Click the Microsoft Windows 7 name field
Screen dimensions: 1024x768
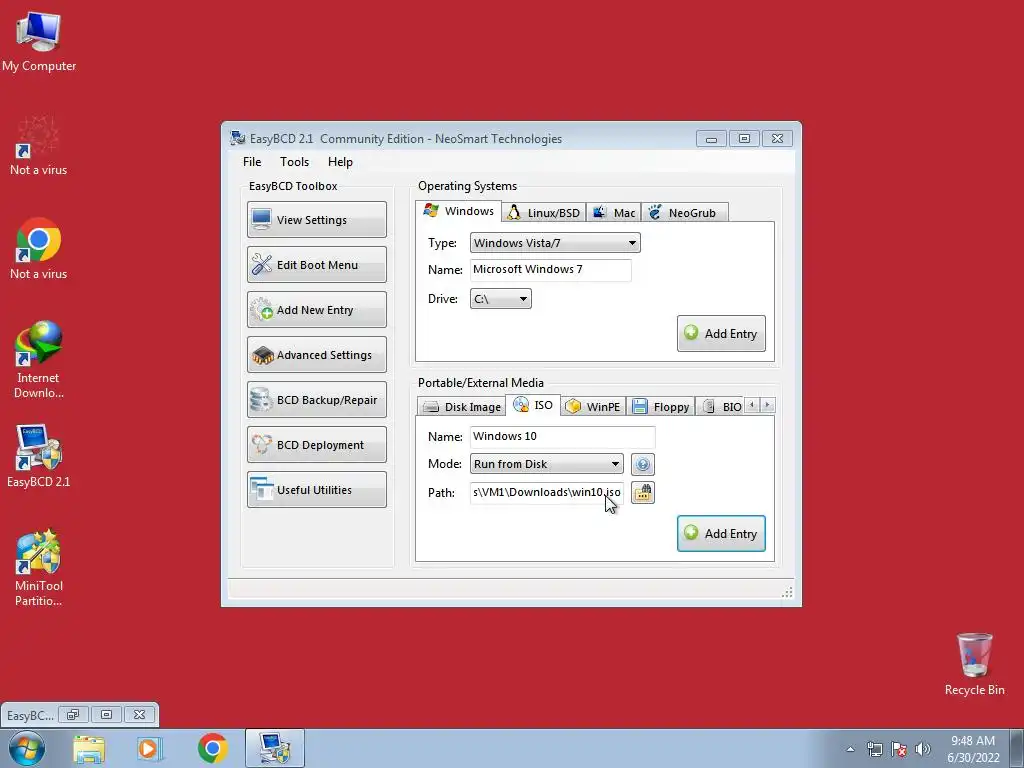(551, 270)
